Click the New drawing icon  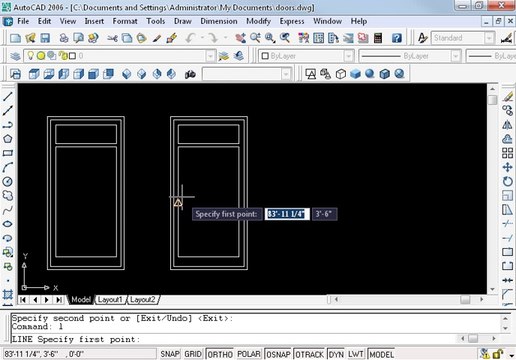point(15,38)
